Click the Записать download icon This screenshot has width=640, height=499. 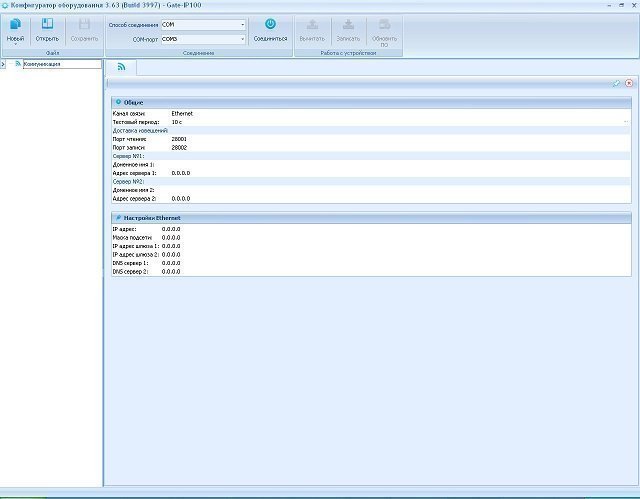[x=348, y=24]
